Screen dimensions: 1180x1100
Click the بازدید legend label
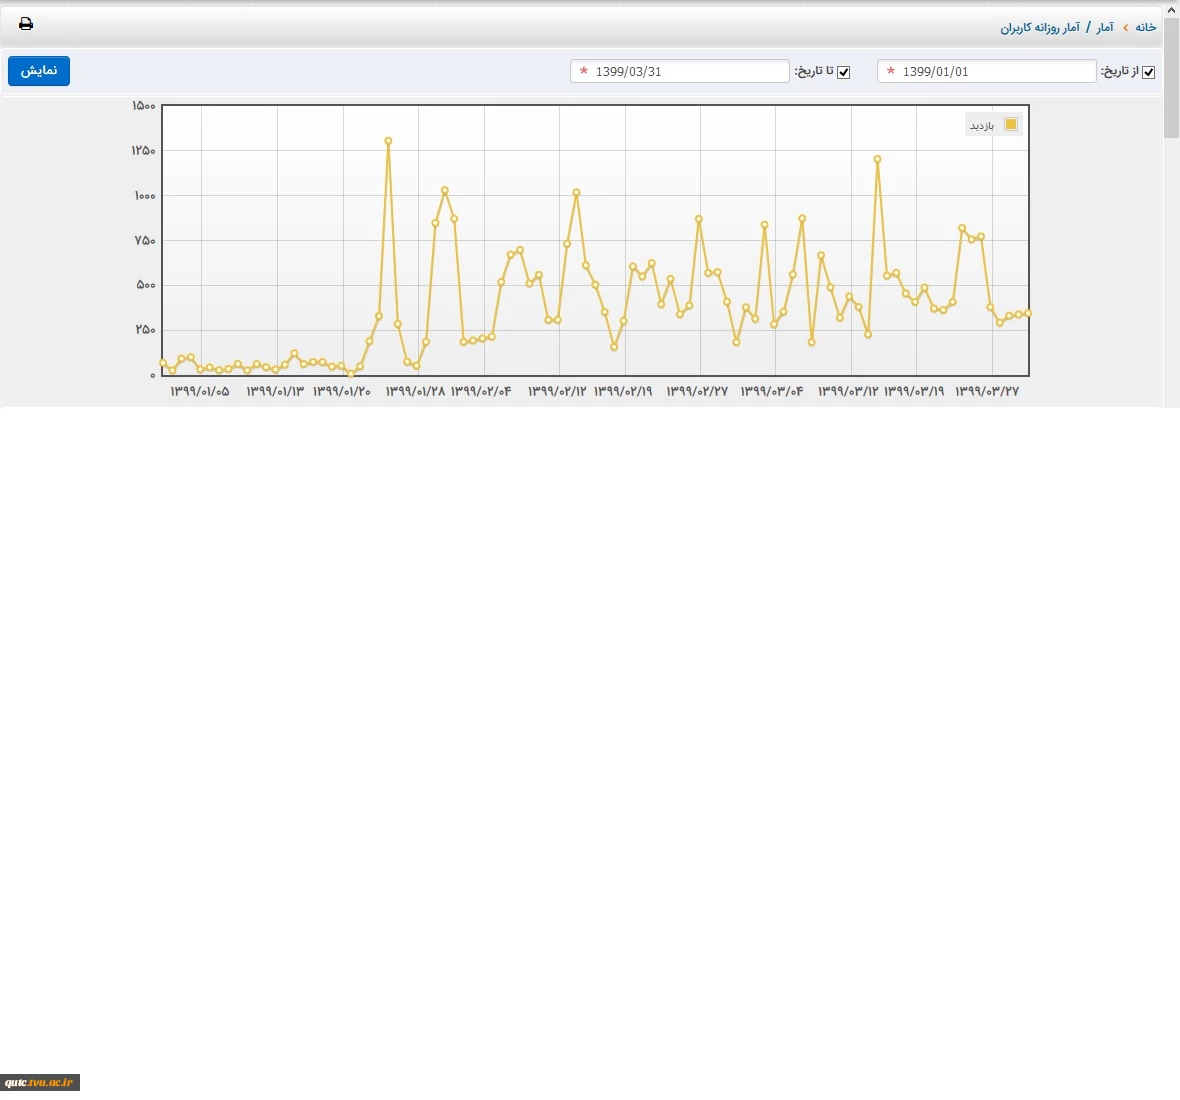[981, 126]
